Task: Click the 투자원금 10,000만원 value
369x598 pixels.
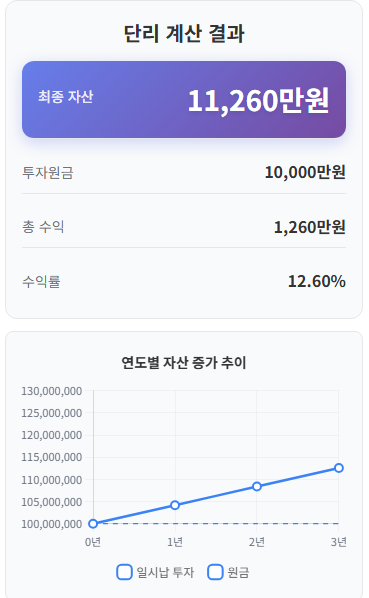Action: [305, 172]
